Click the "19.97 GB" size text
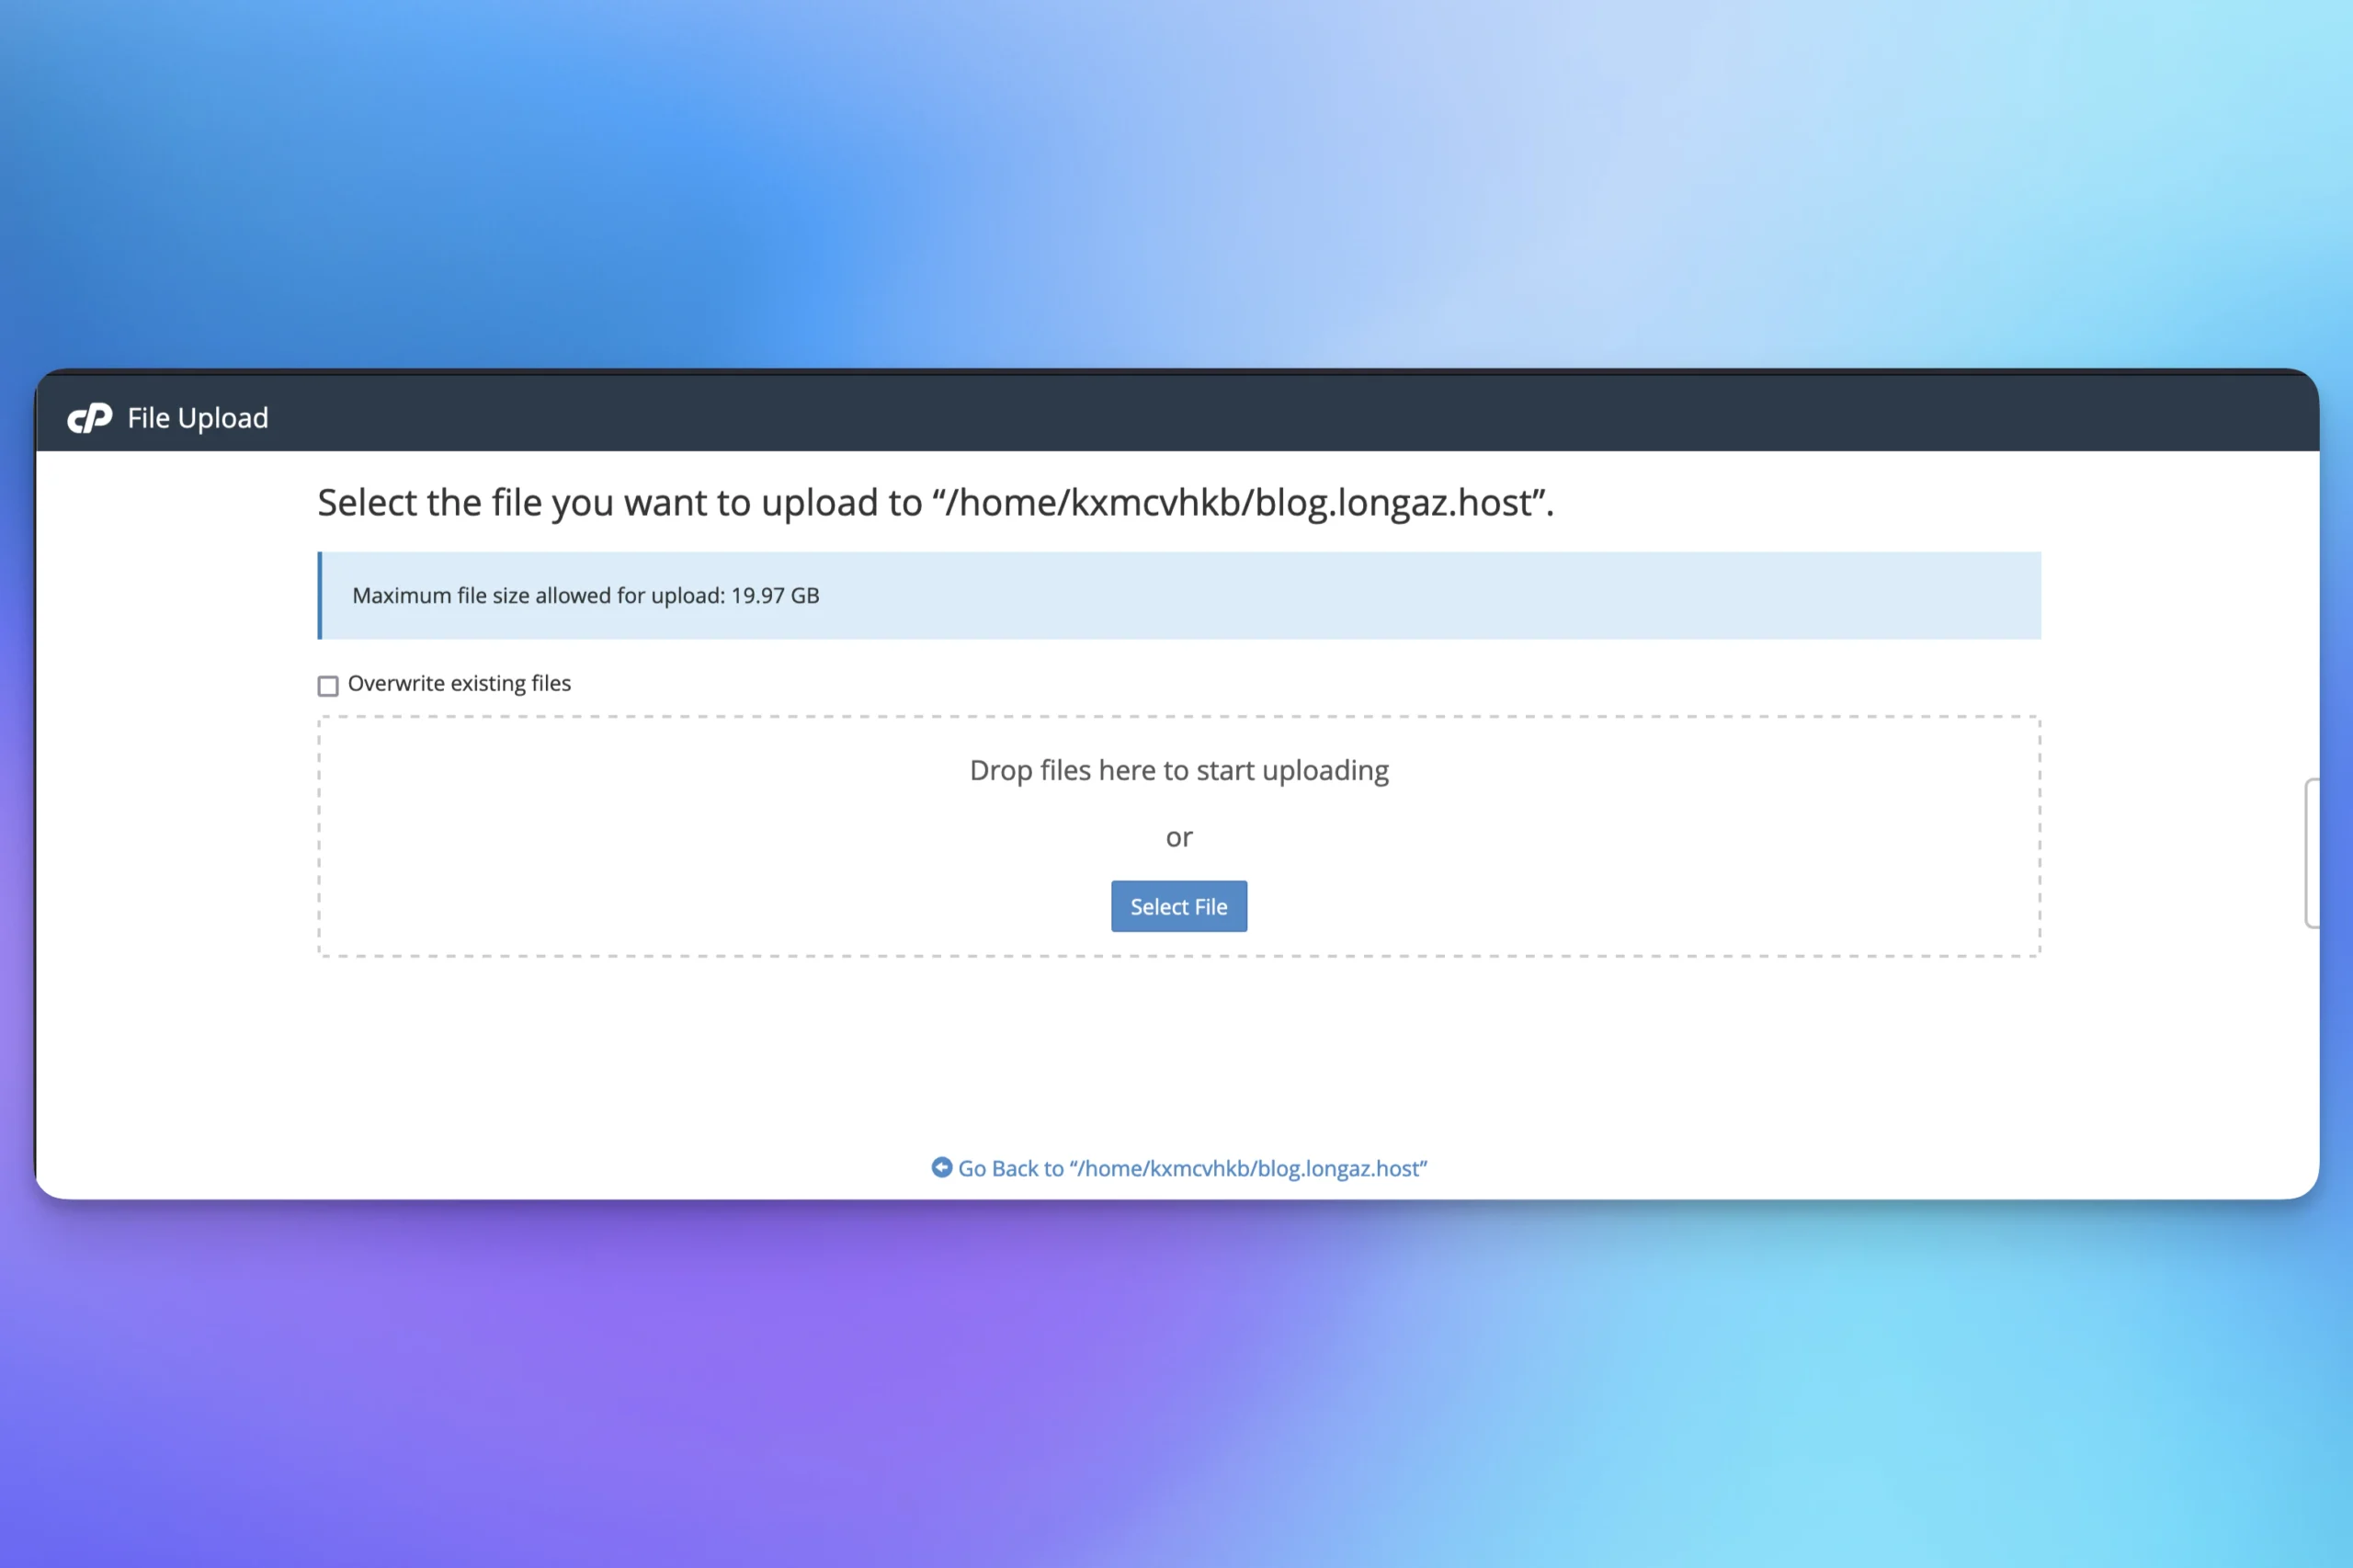 click(x=775, y=596)
